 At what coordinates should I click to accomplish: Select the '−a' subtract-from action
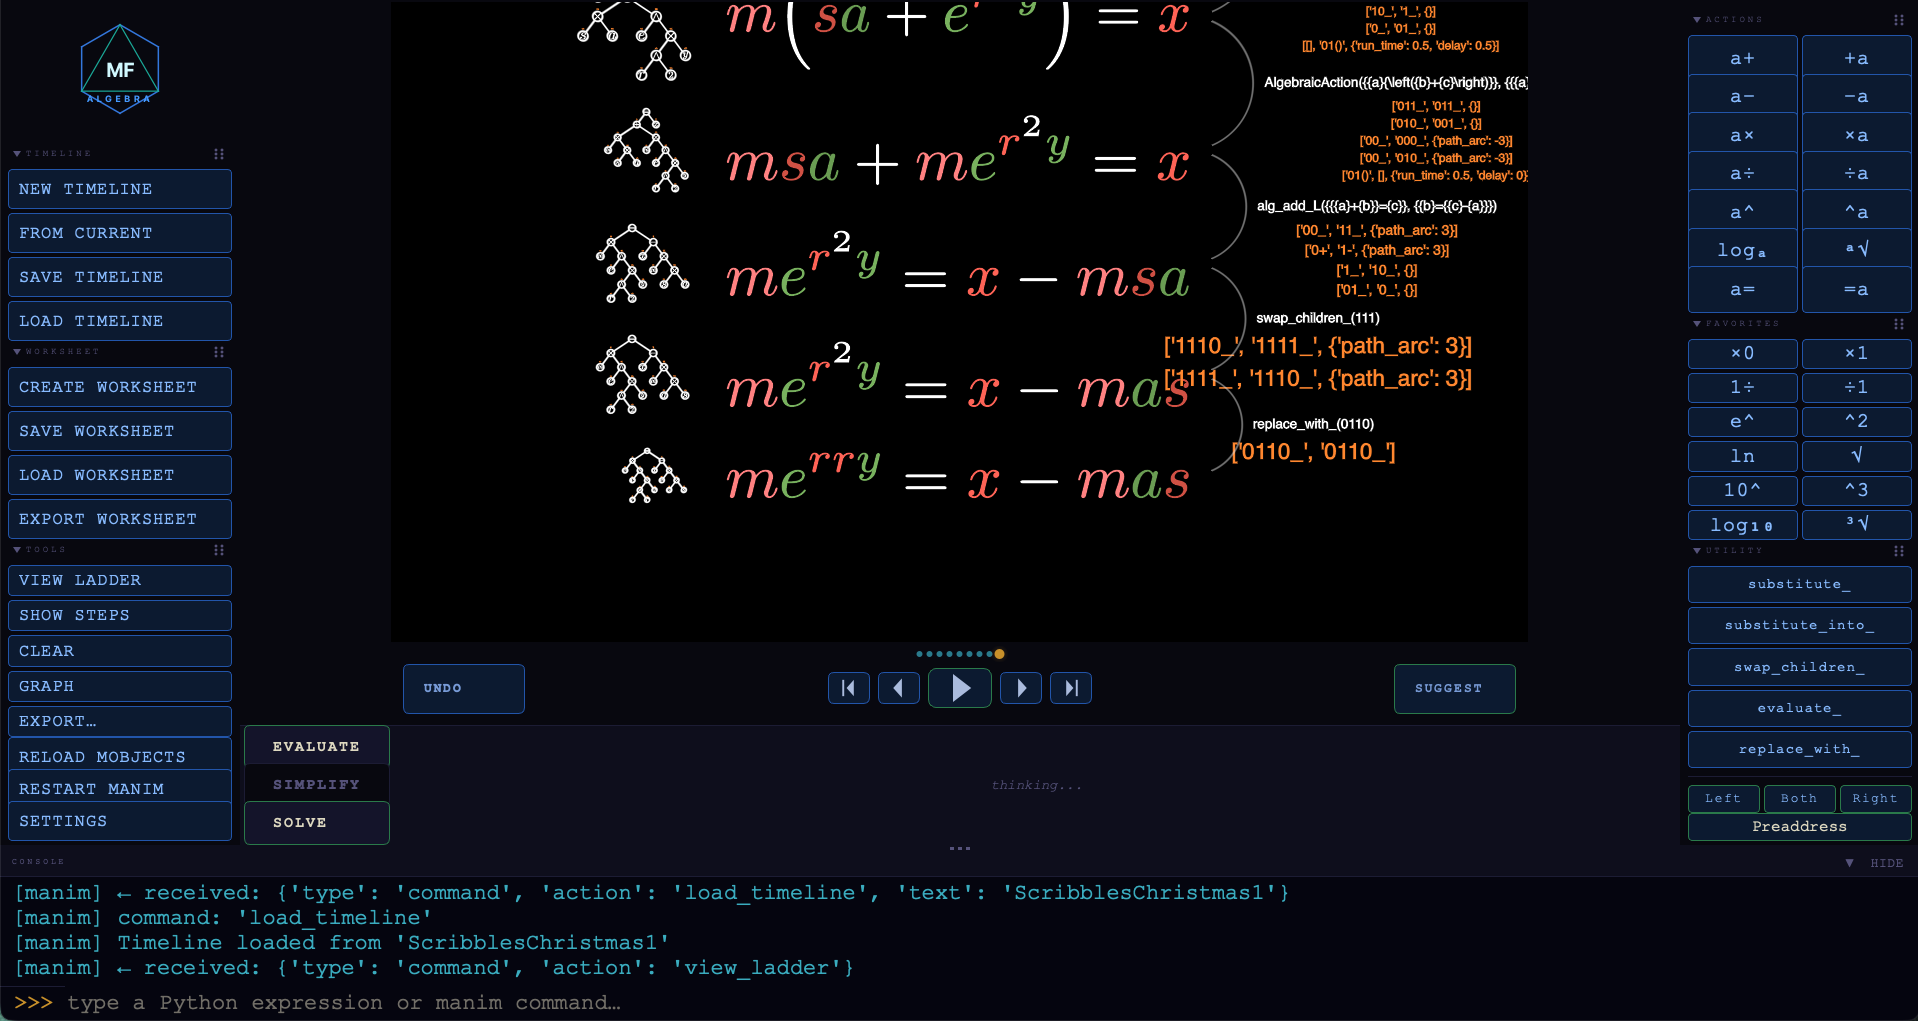pos(1856,97)
